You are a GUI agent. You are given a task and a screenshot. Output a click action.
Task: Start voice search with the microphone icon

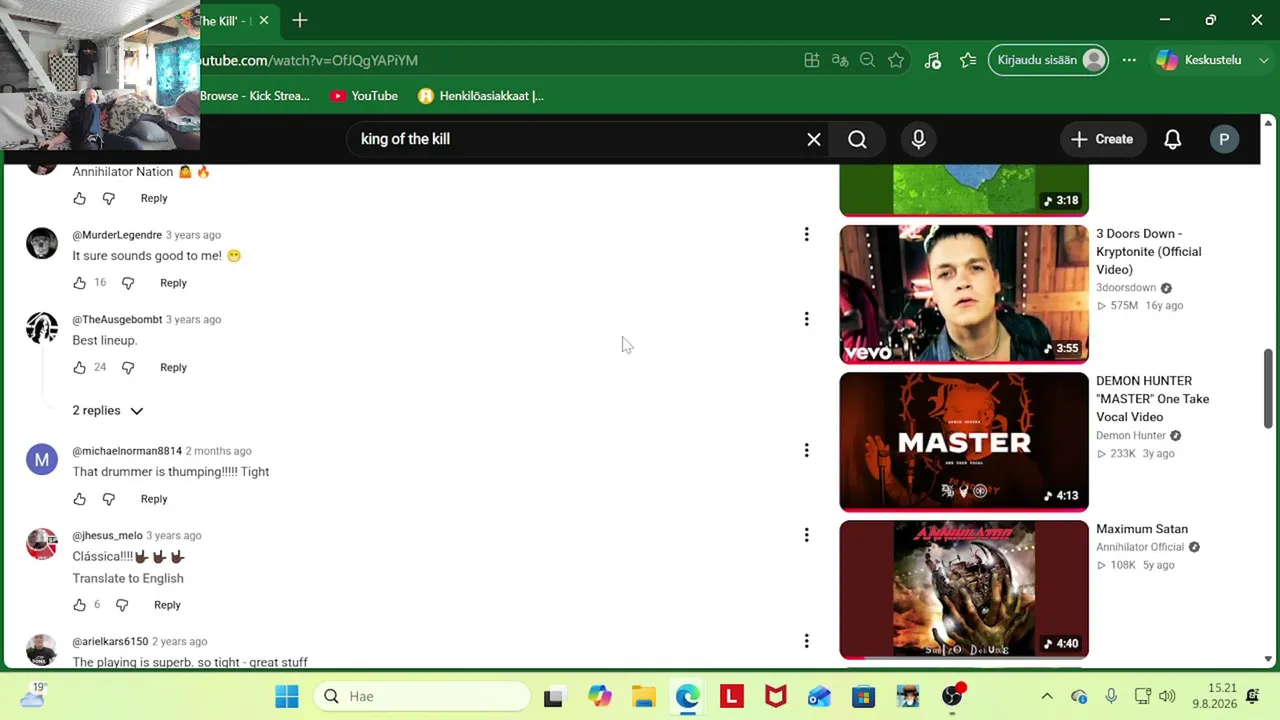(919, 140)
